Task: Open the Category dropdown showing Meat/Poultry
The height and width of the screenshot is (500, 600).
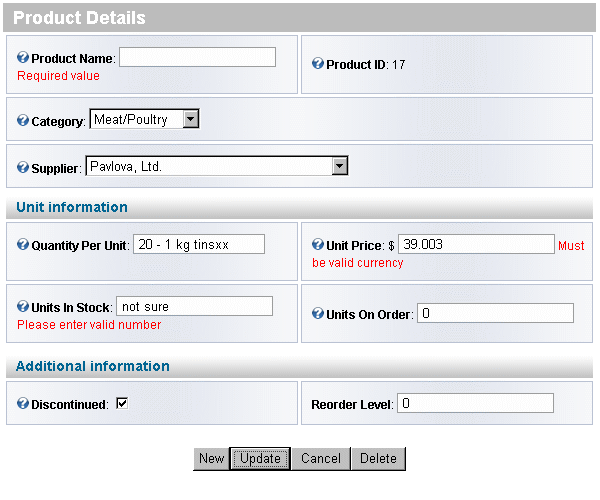Action: [144, 119]
